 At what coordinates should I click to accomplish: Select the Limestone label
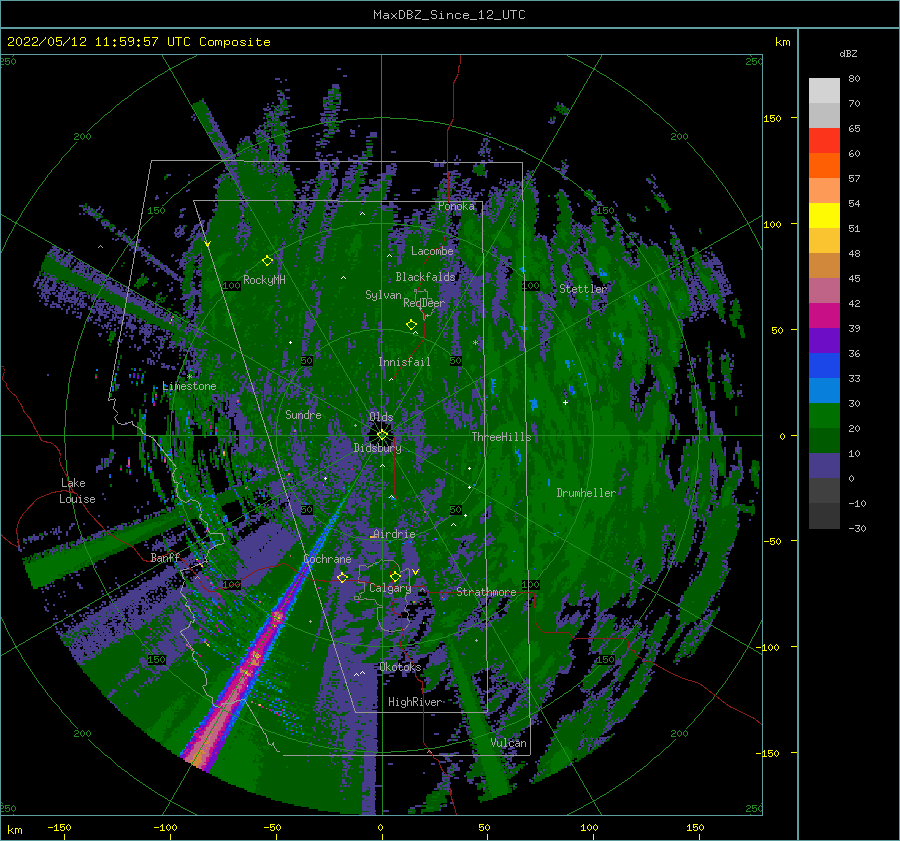coord(189,386)
